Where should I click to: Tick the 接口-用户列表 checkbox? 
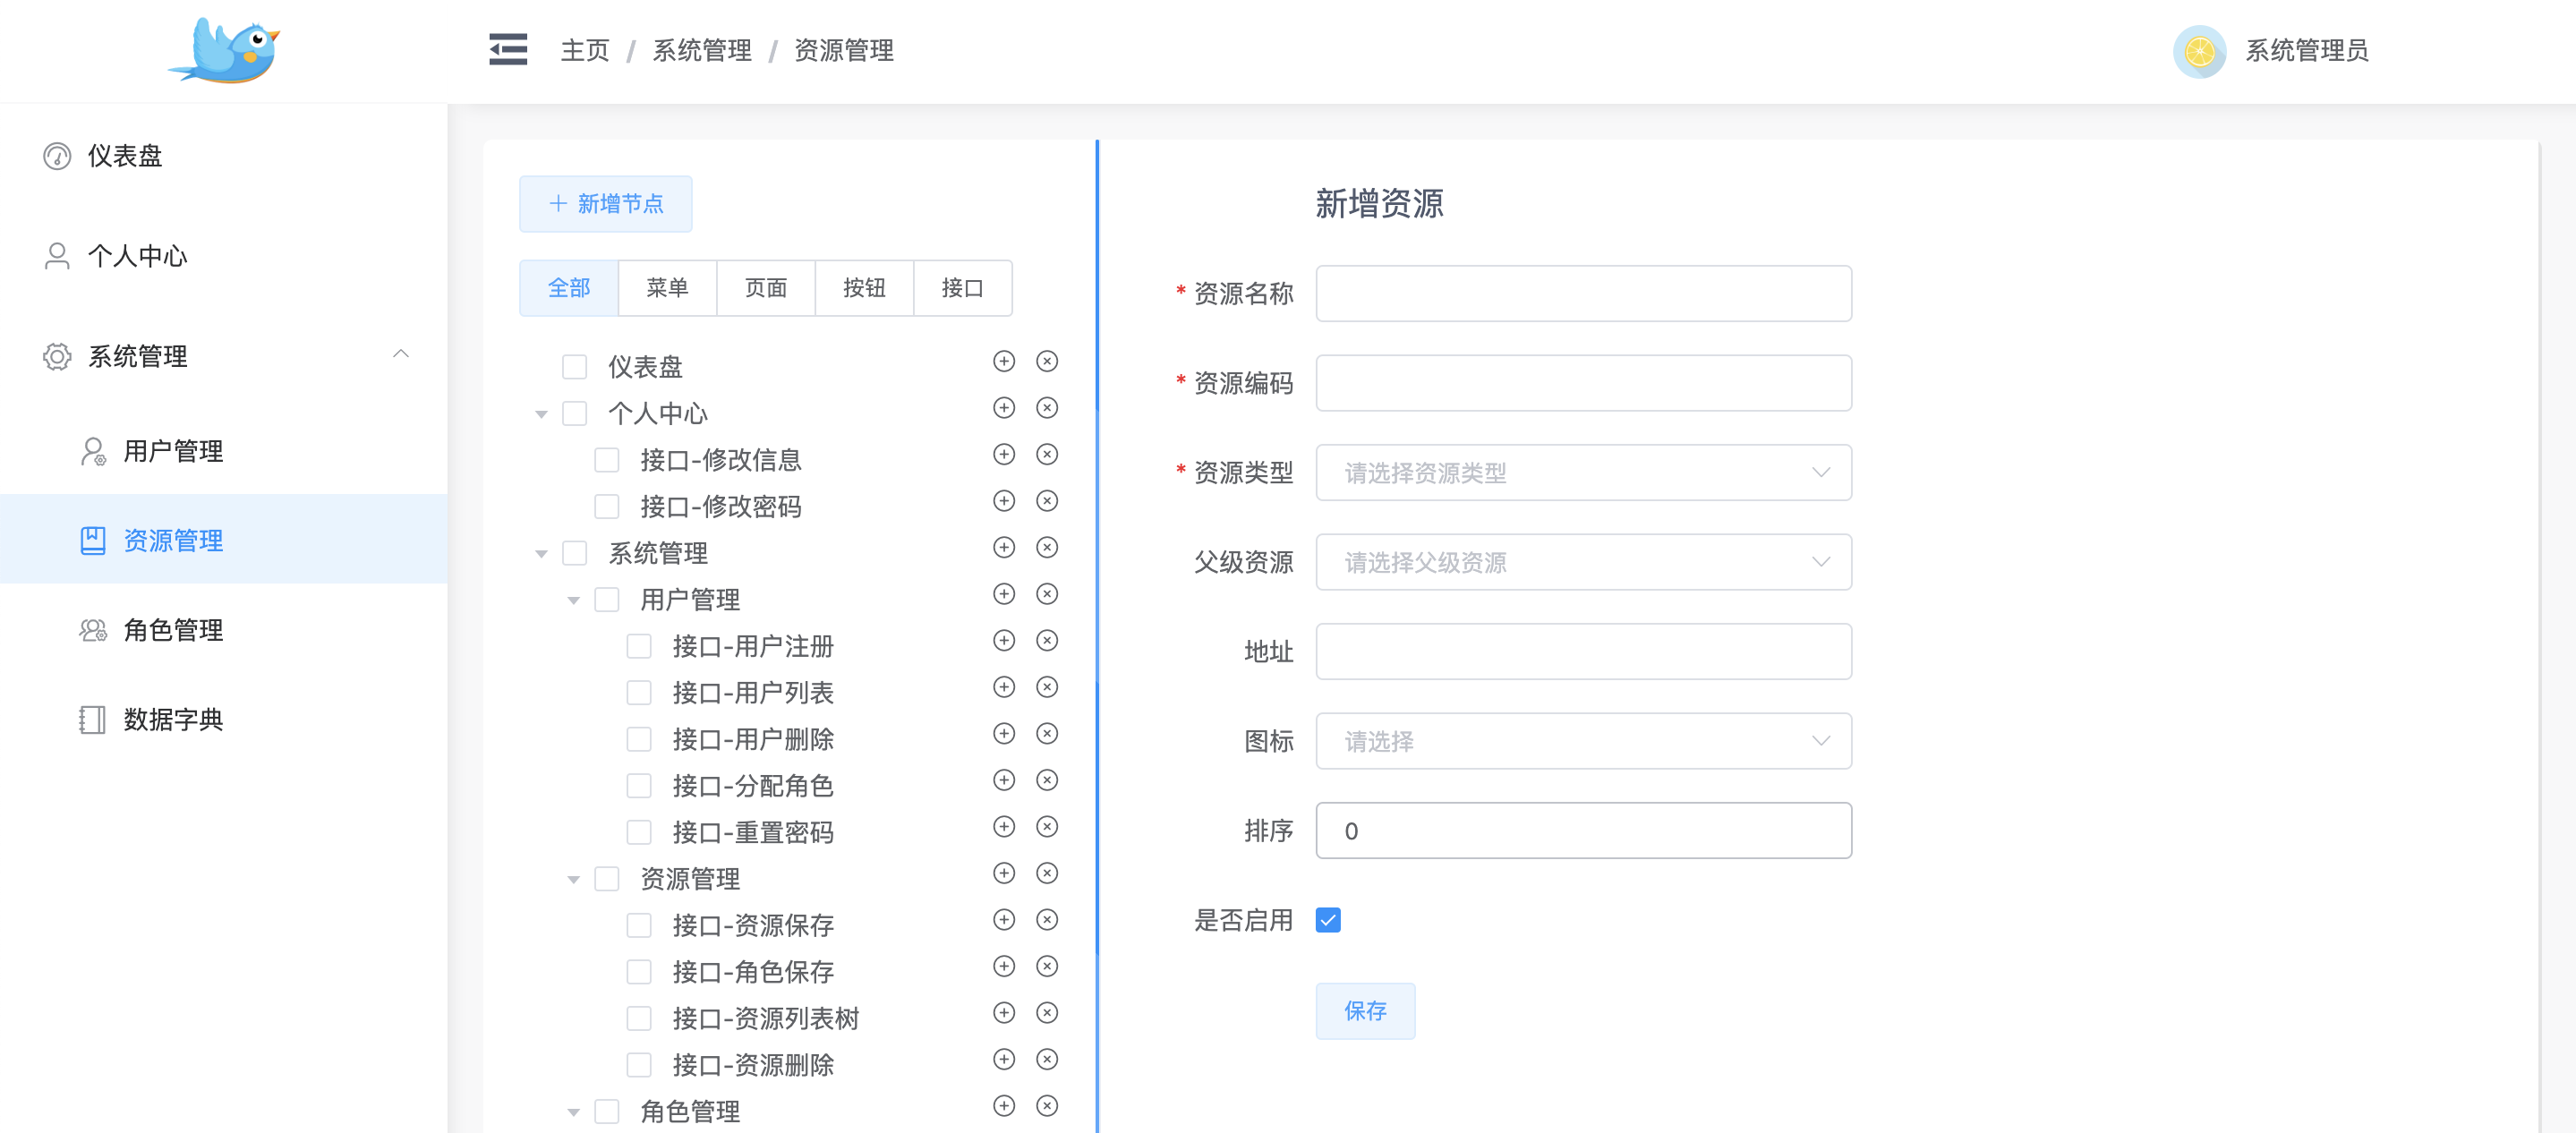click(x=639, y=693)
